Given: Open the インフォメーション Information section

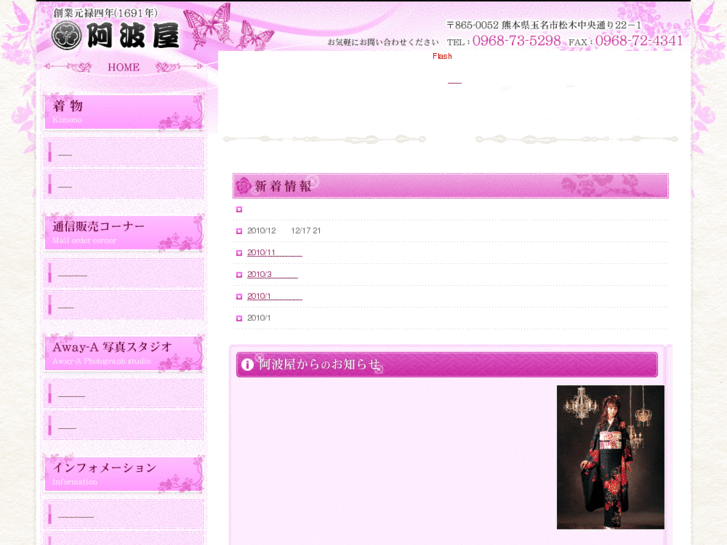Looking at the screenshot, I should [124, 474].
